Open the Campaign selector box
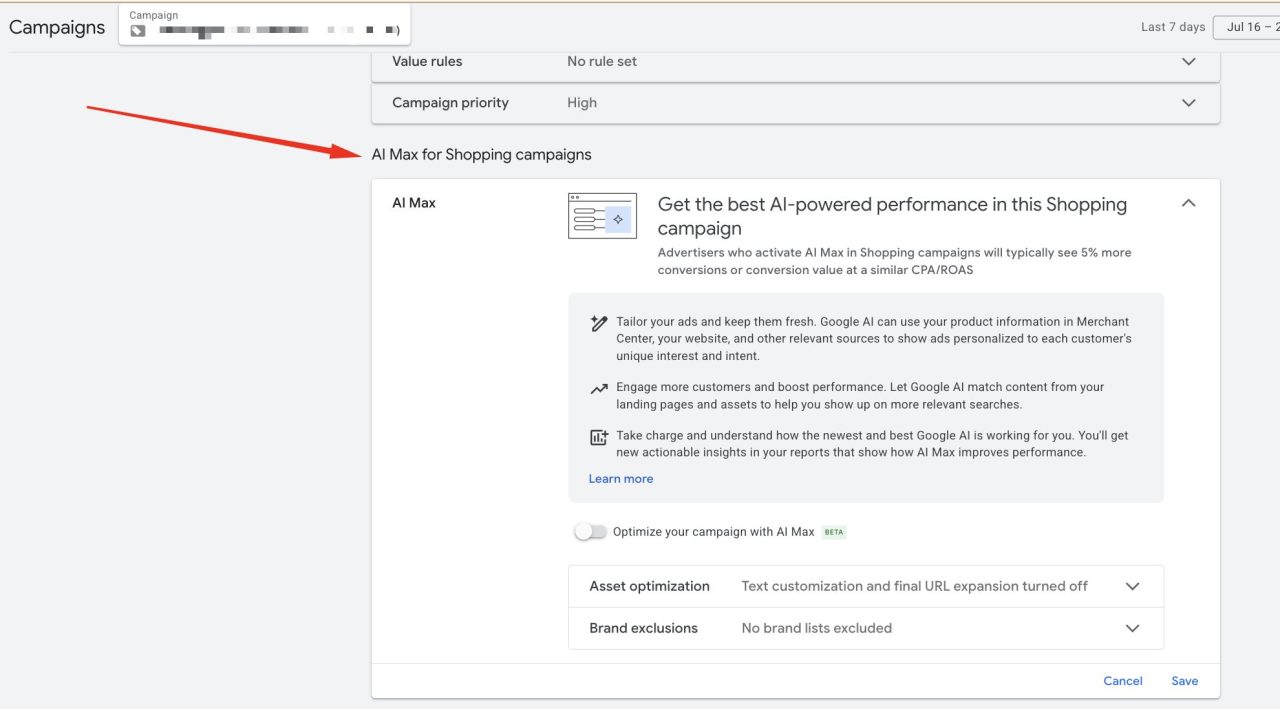This screenshot has height=709, width=1280. coord(264,24)
